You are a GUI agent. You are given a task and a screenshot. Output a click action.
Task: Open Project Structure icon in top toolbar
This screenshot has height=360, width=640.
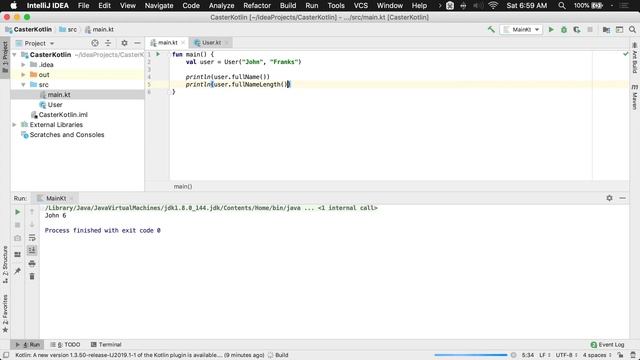click(x=607, y=29)
